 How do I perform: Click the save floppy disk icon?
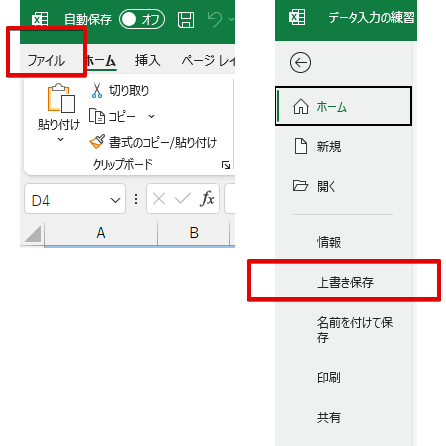click(186, 20)
